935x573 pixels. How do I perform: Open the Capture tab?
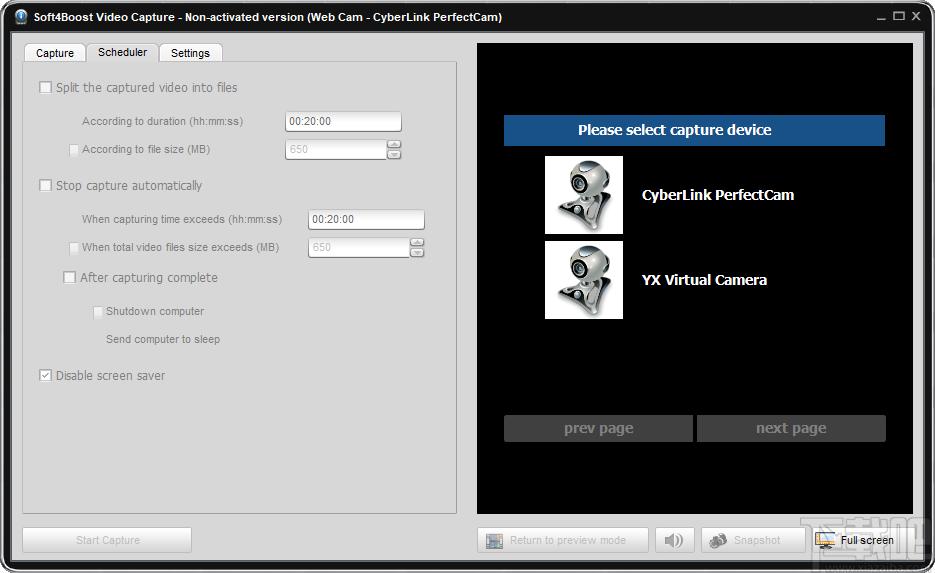[x=54, y=53]
